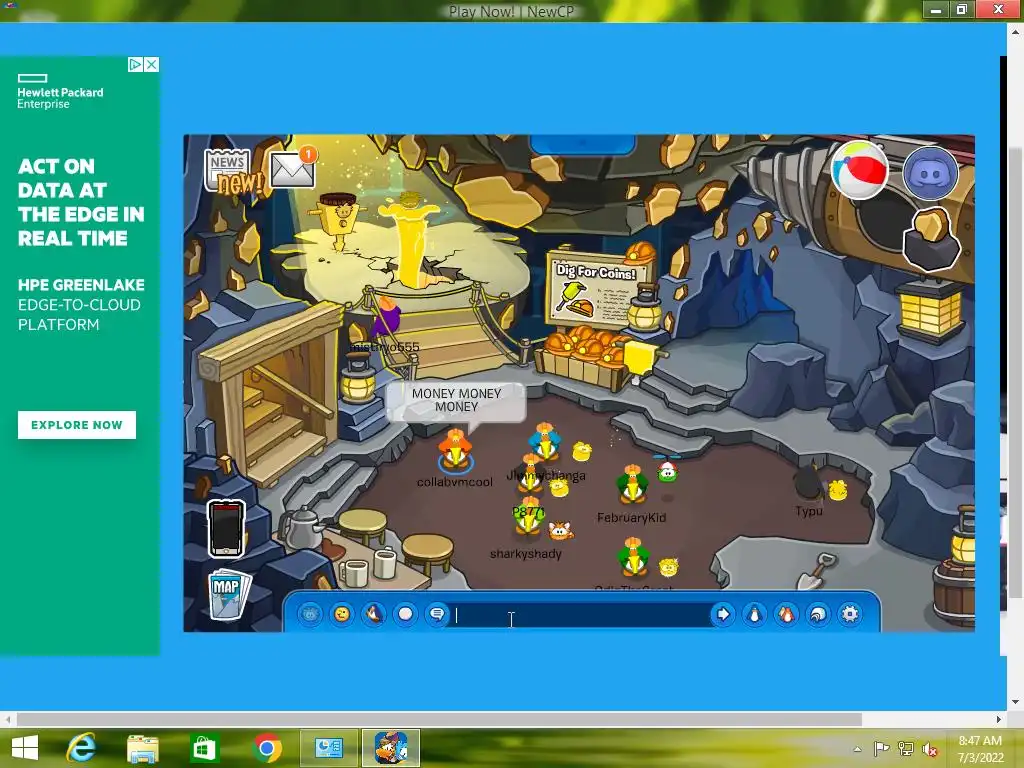
Task: Open the Windows Store taskbar icon
Action: coord(204,748)
